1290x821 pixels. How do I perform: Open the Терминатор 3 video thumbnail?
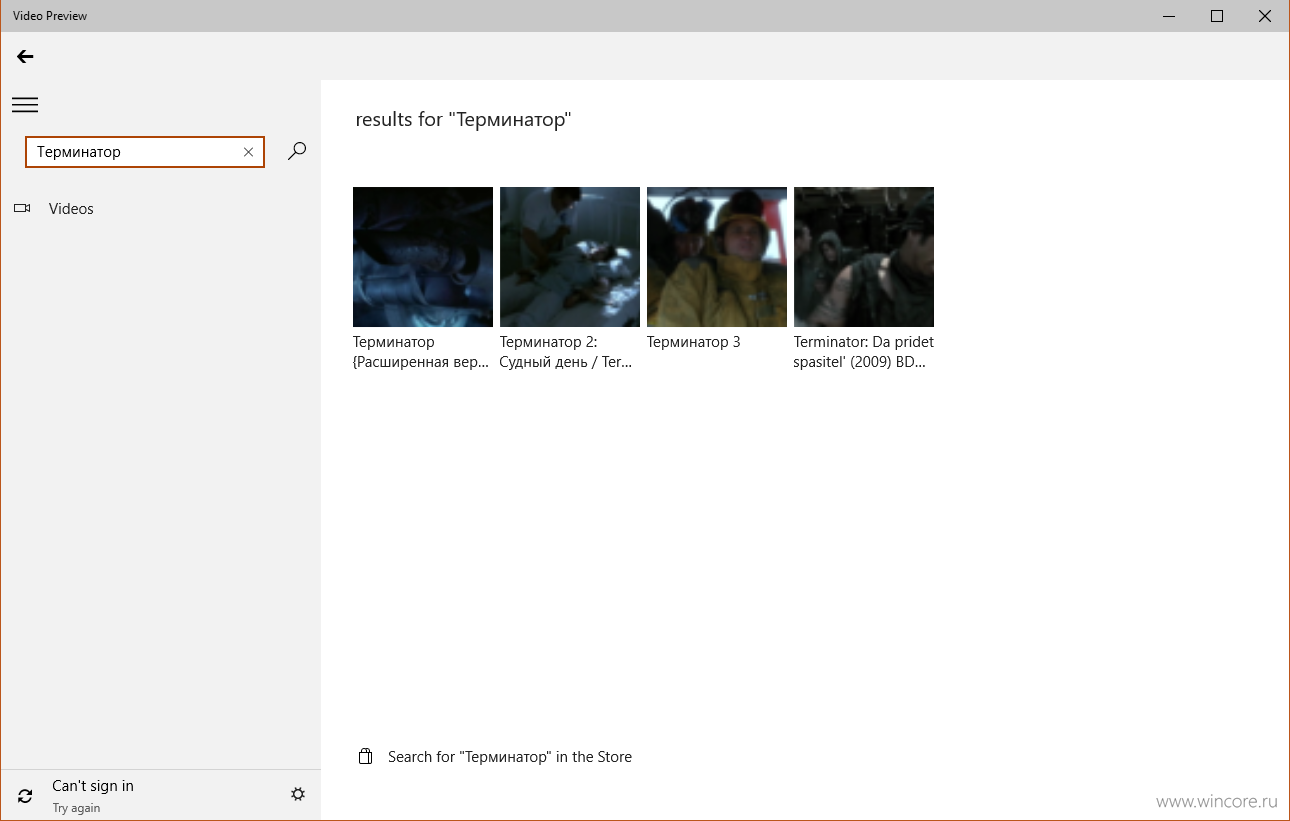(717, 257)
